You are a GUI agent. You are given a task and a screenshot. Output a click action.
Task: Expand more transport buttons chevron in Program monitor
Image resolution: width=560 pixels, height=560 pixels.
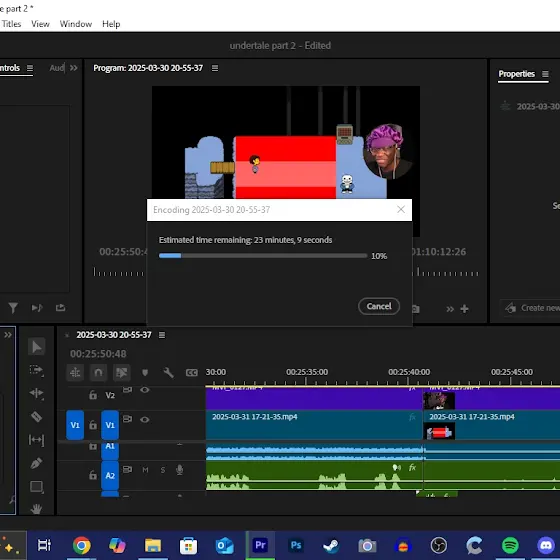(450, 309)
